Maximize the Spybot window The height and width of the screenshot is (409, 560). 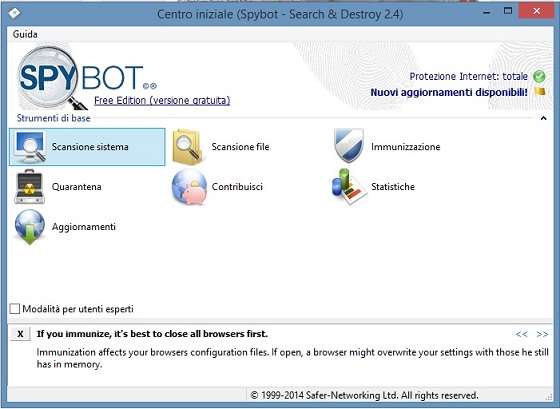508,11
